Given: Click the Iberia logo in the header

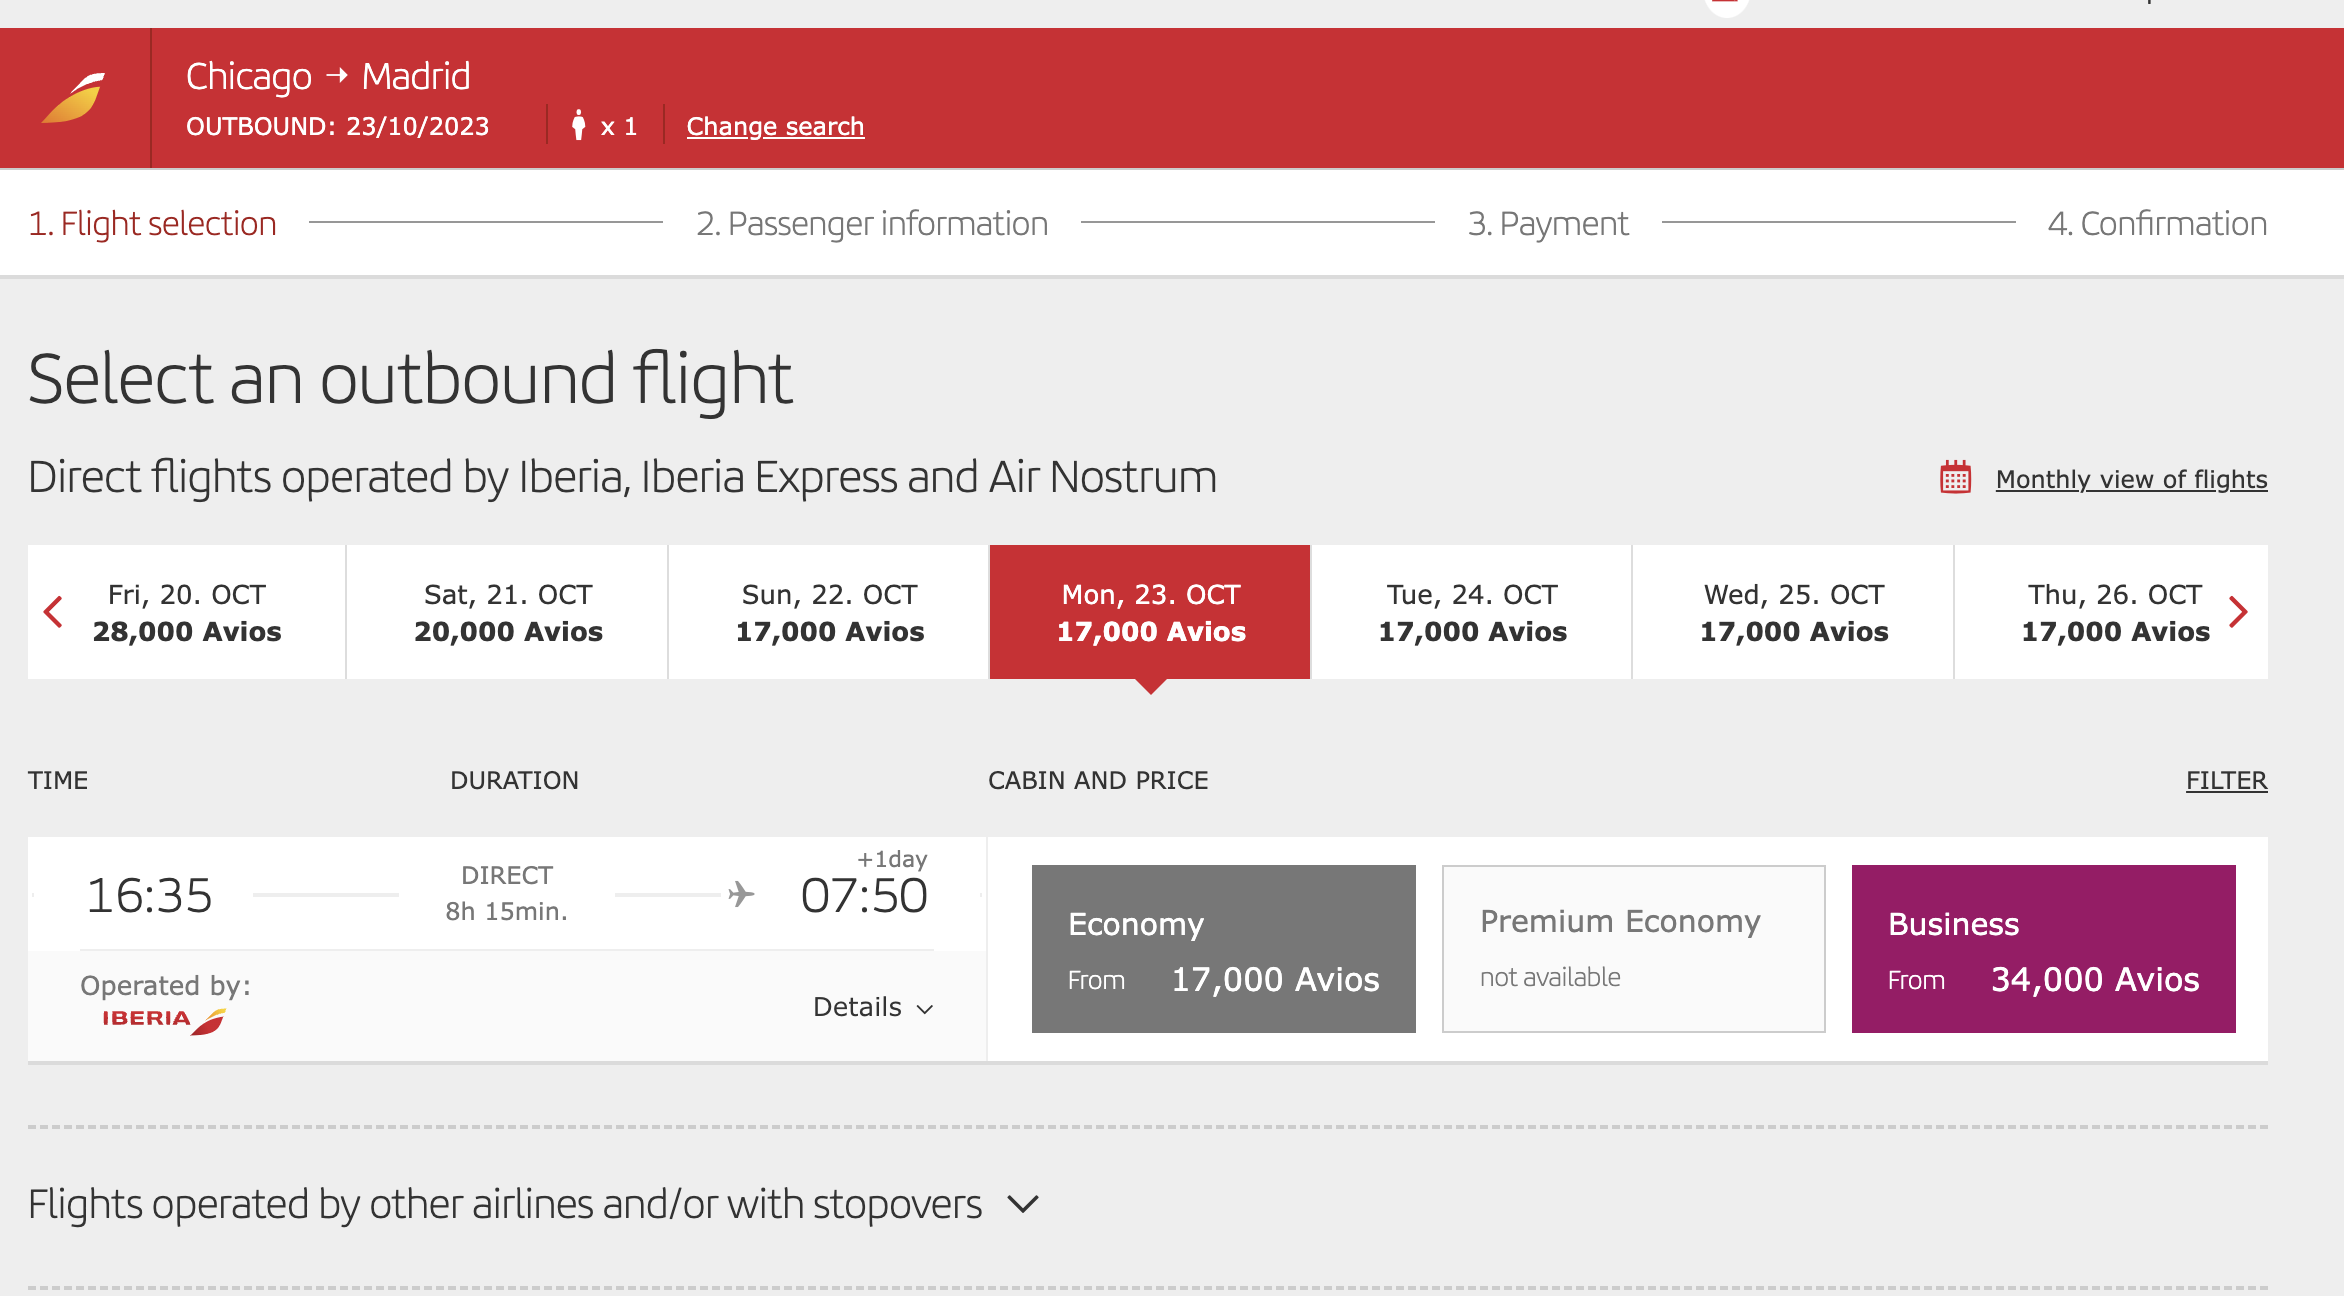Looking at the screenshot, I should (74, 98).
